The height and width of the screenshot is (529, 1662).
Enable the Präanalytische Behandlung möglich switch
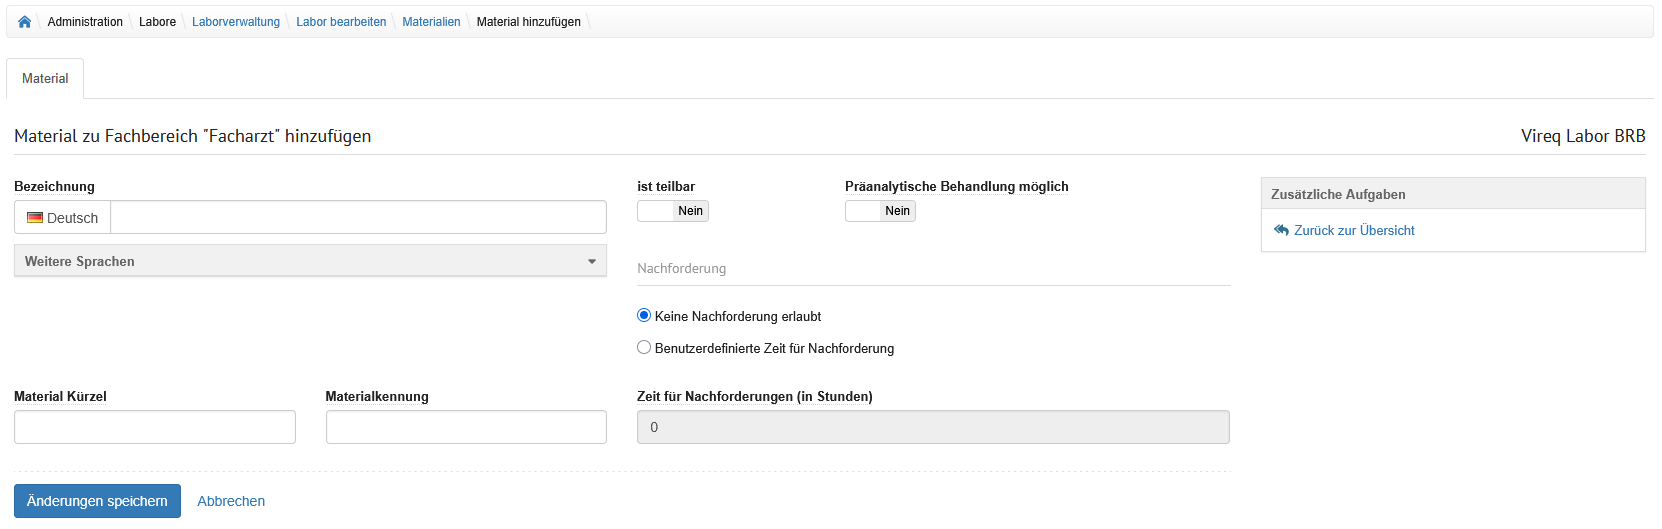point(880,211)
